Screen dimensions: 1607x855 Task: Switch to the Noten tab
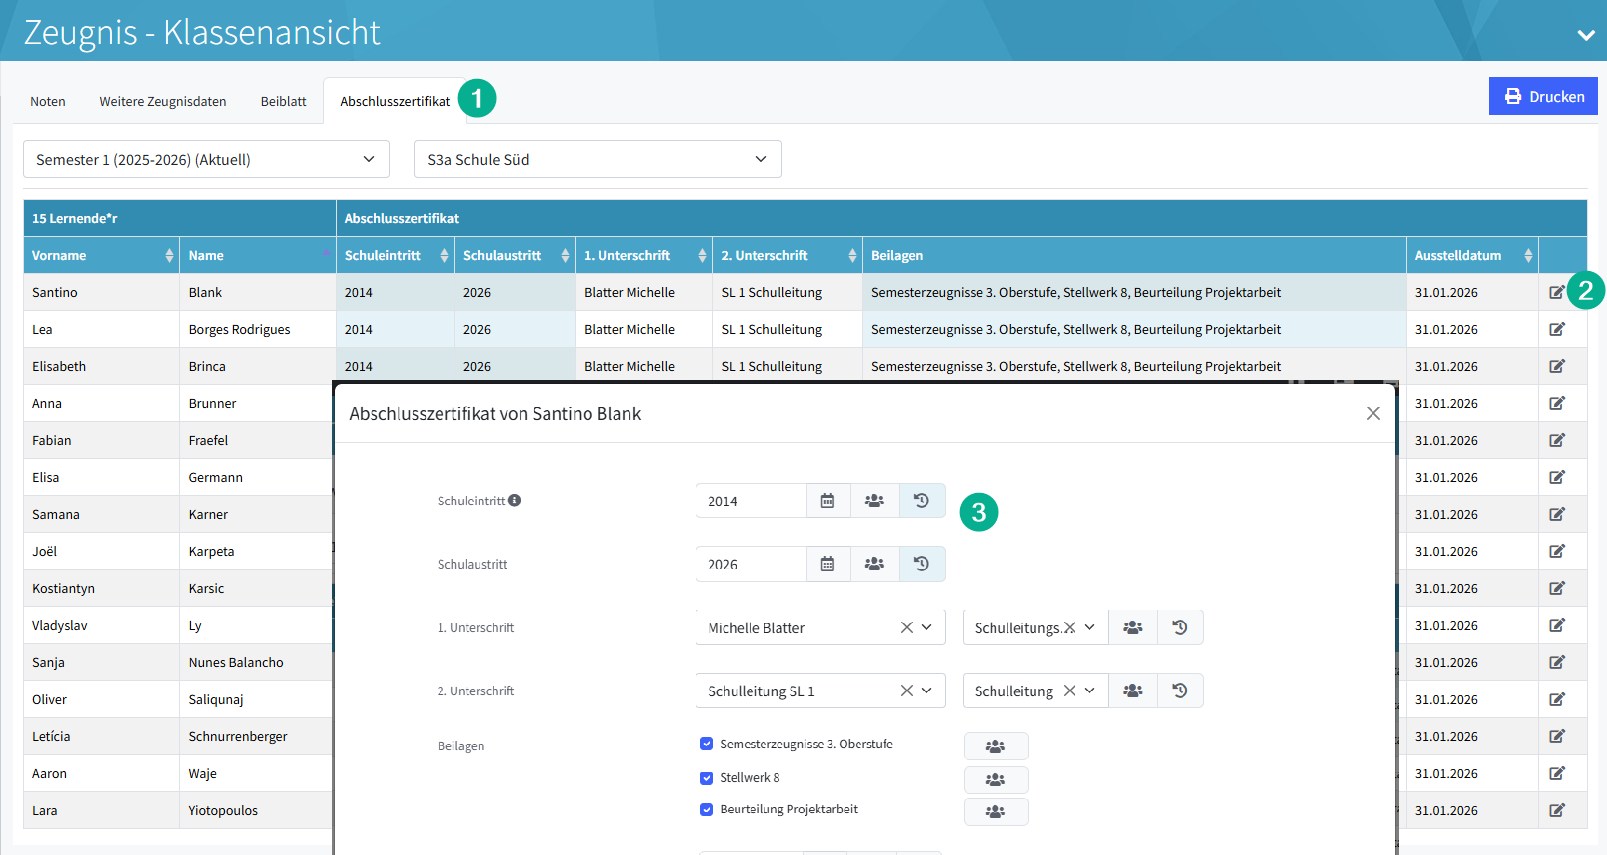click(48, 102)
